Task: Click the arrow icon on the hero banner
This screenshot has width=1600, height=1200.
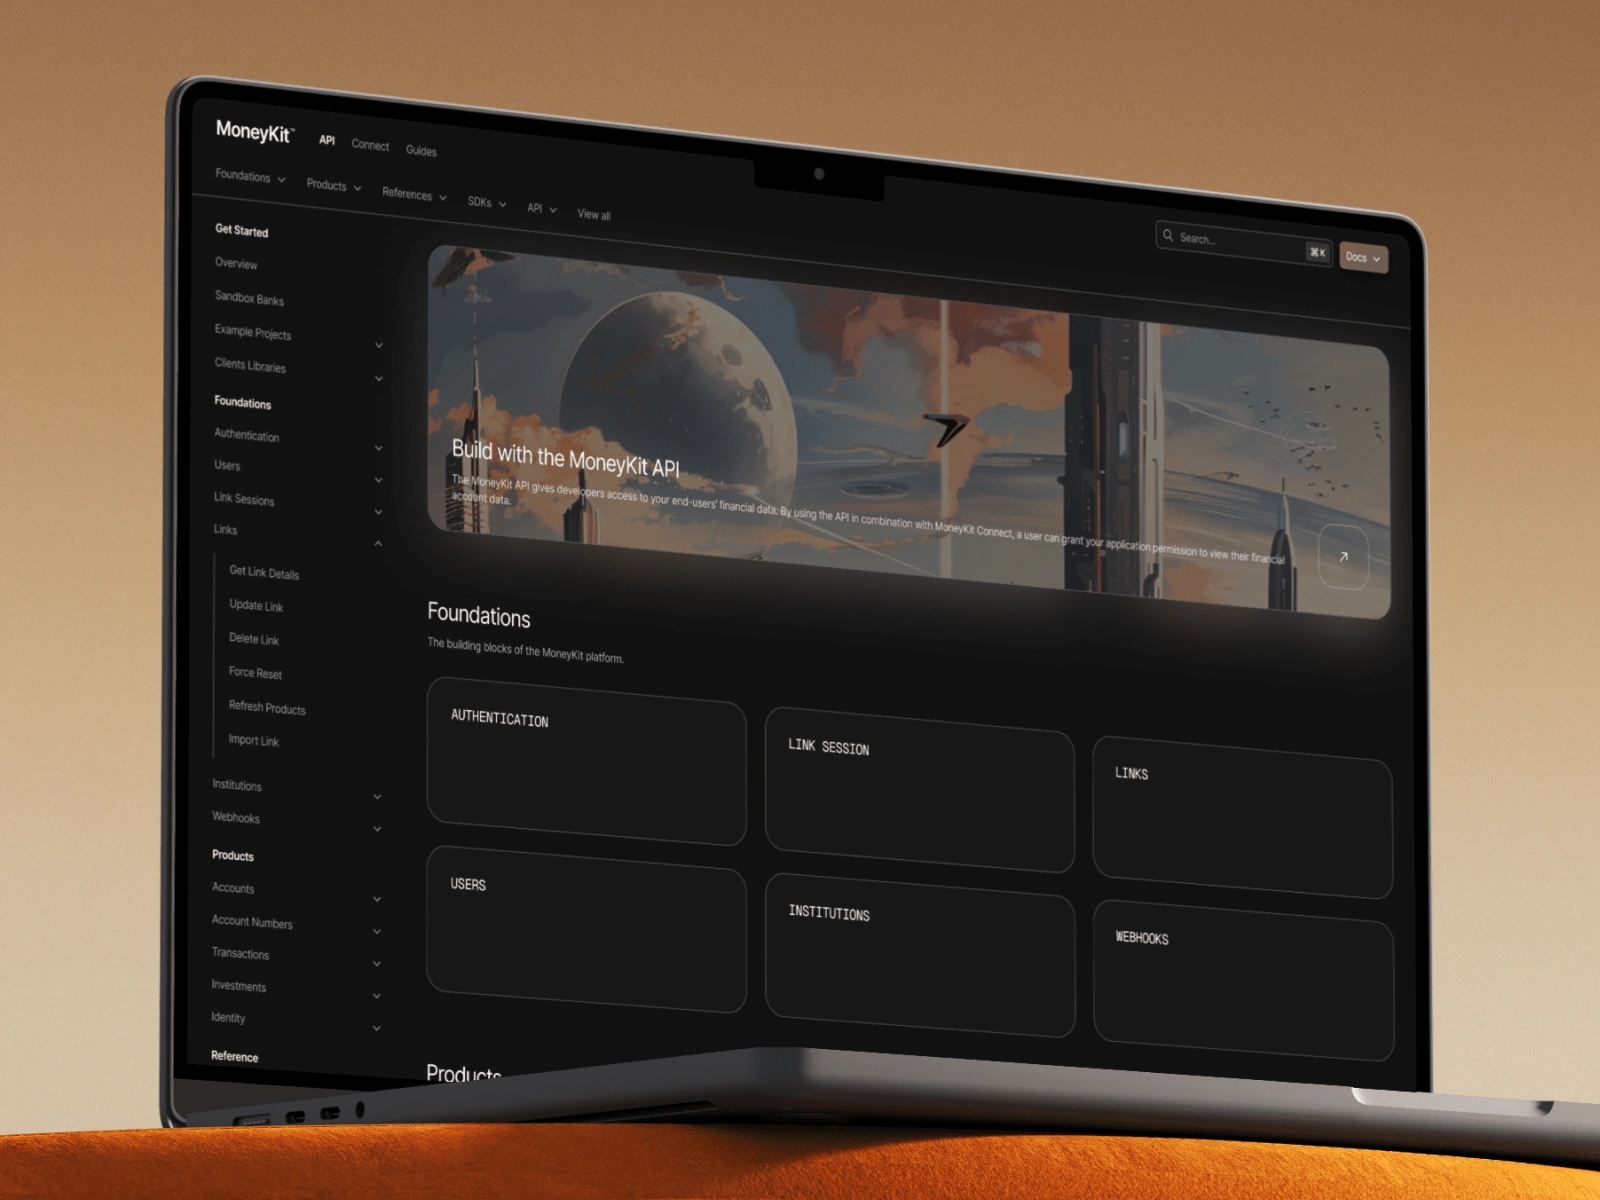Action: tap(1343, 557)
